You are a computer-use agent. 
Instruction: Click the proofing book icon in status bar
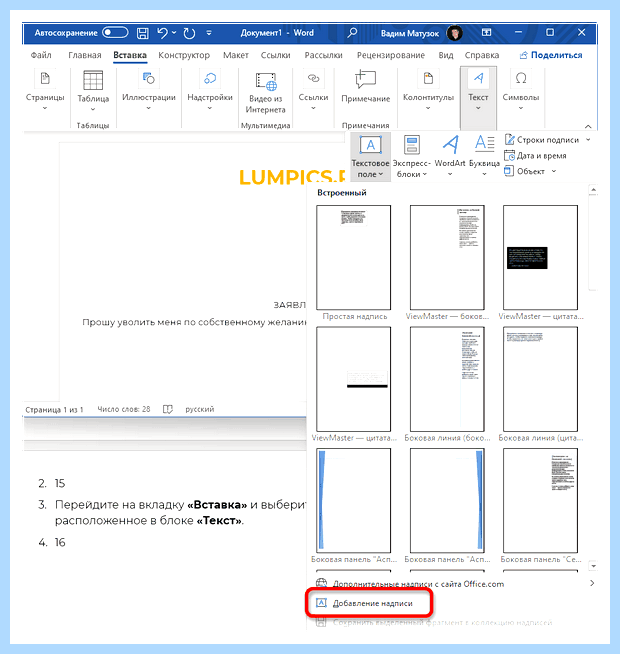[168, 409]
